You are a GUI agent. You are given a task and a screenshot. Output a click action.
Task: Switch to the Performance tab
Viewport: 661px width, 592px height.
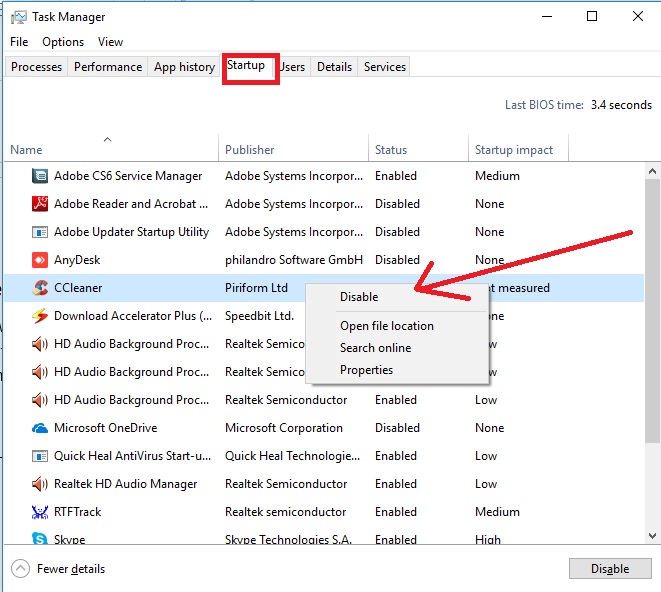(x=108, y=67)
